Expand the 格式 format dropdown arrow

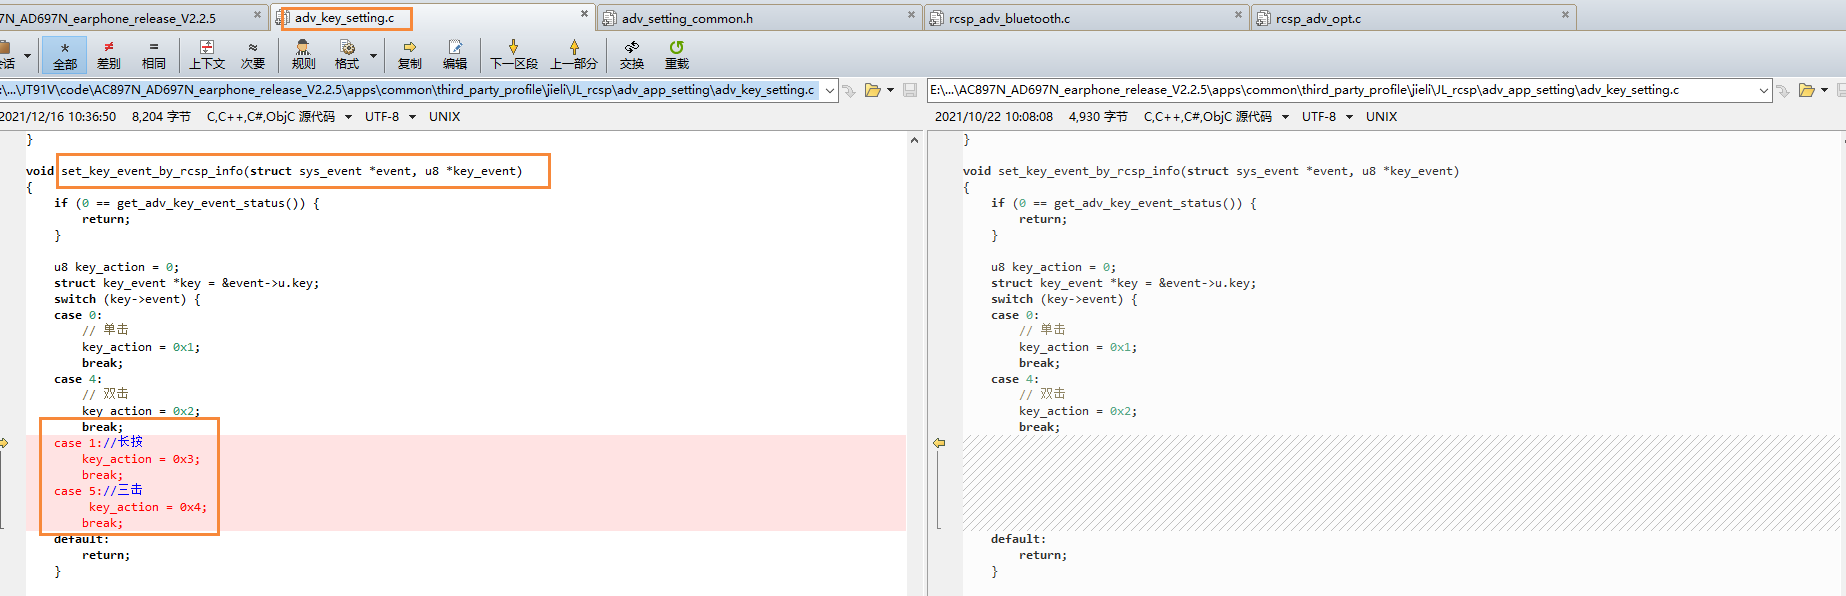(374, 56)
